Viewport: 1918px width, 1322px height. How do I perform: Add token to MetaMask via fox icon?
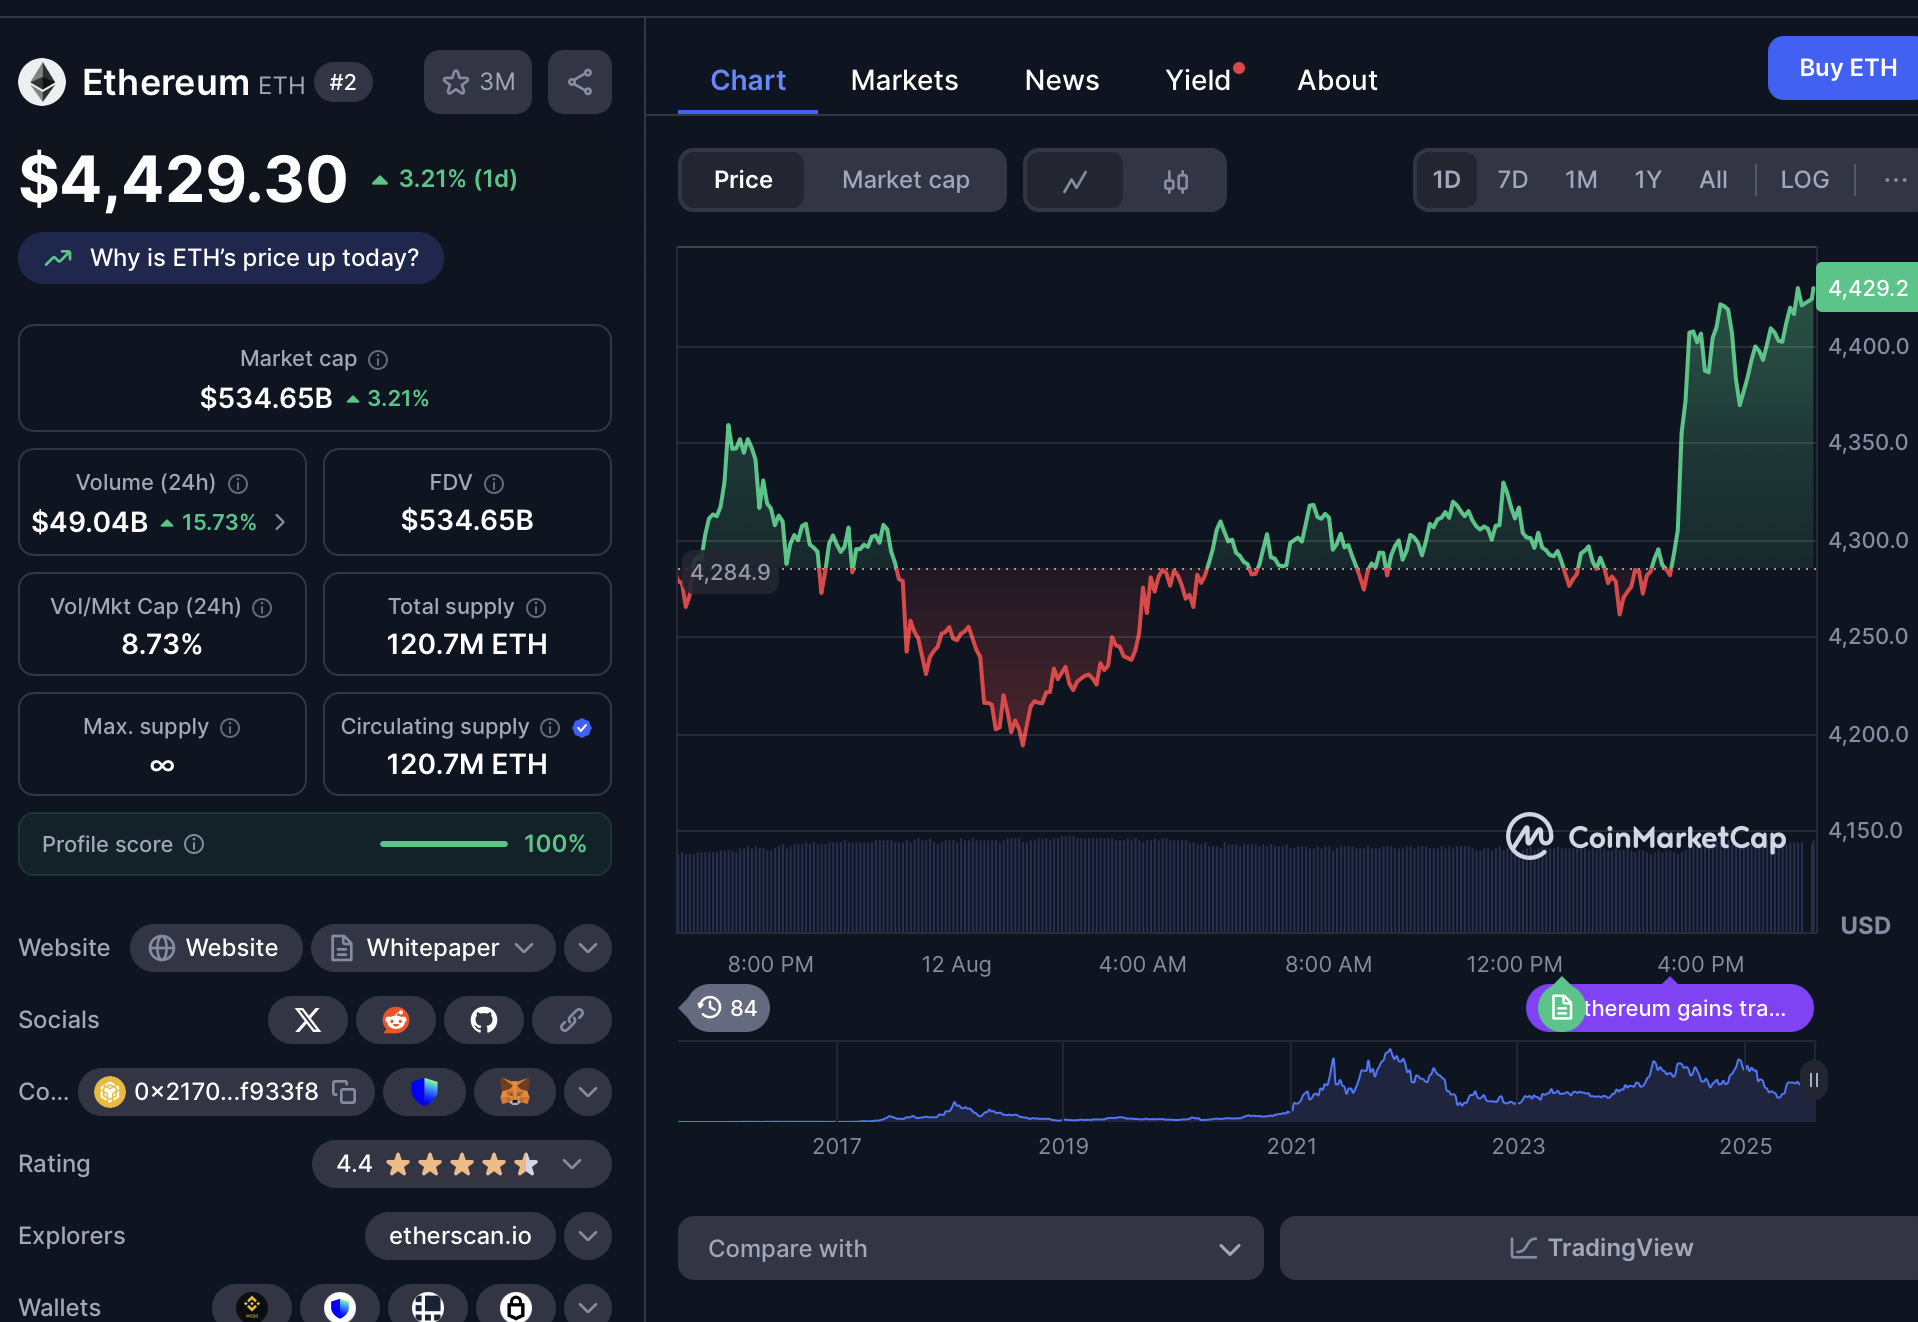point(514,1091)
